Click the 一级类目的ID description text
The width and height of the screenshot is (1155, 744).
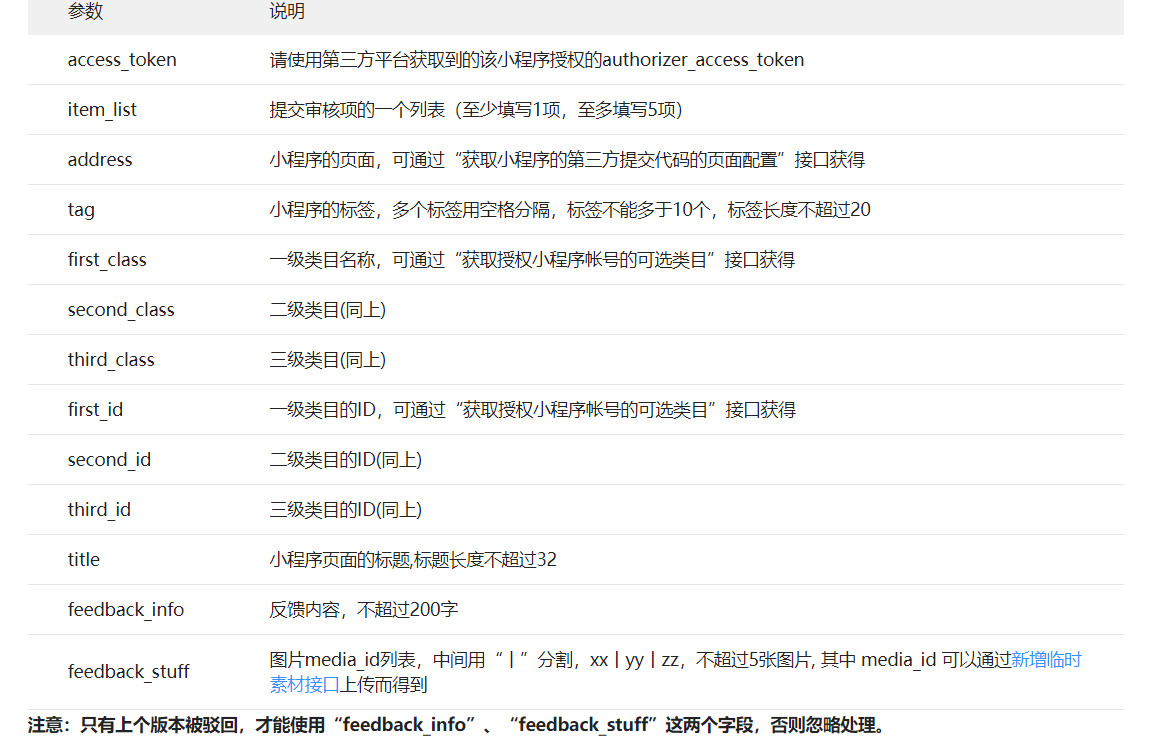tap(533, 410)
